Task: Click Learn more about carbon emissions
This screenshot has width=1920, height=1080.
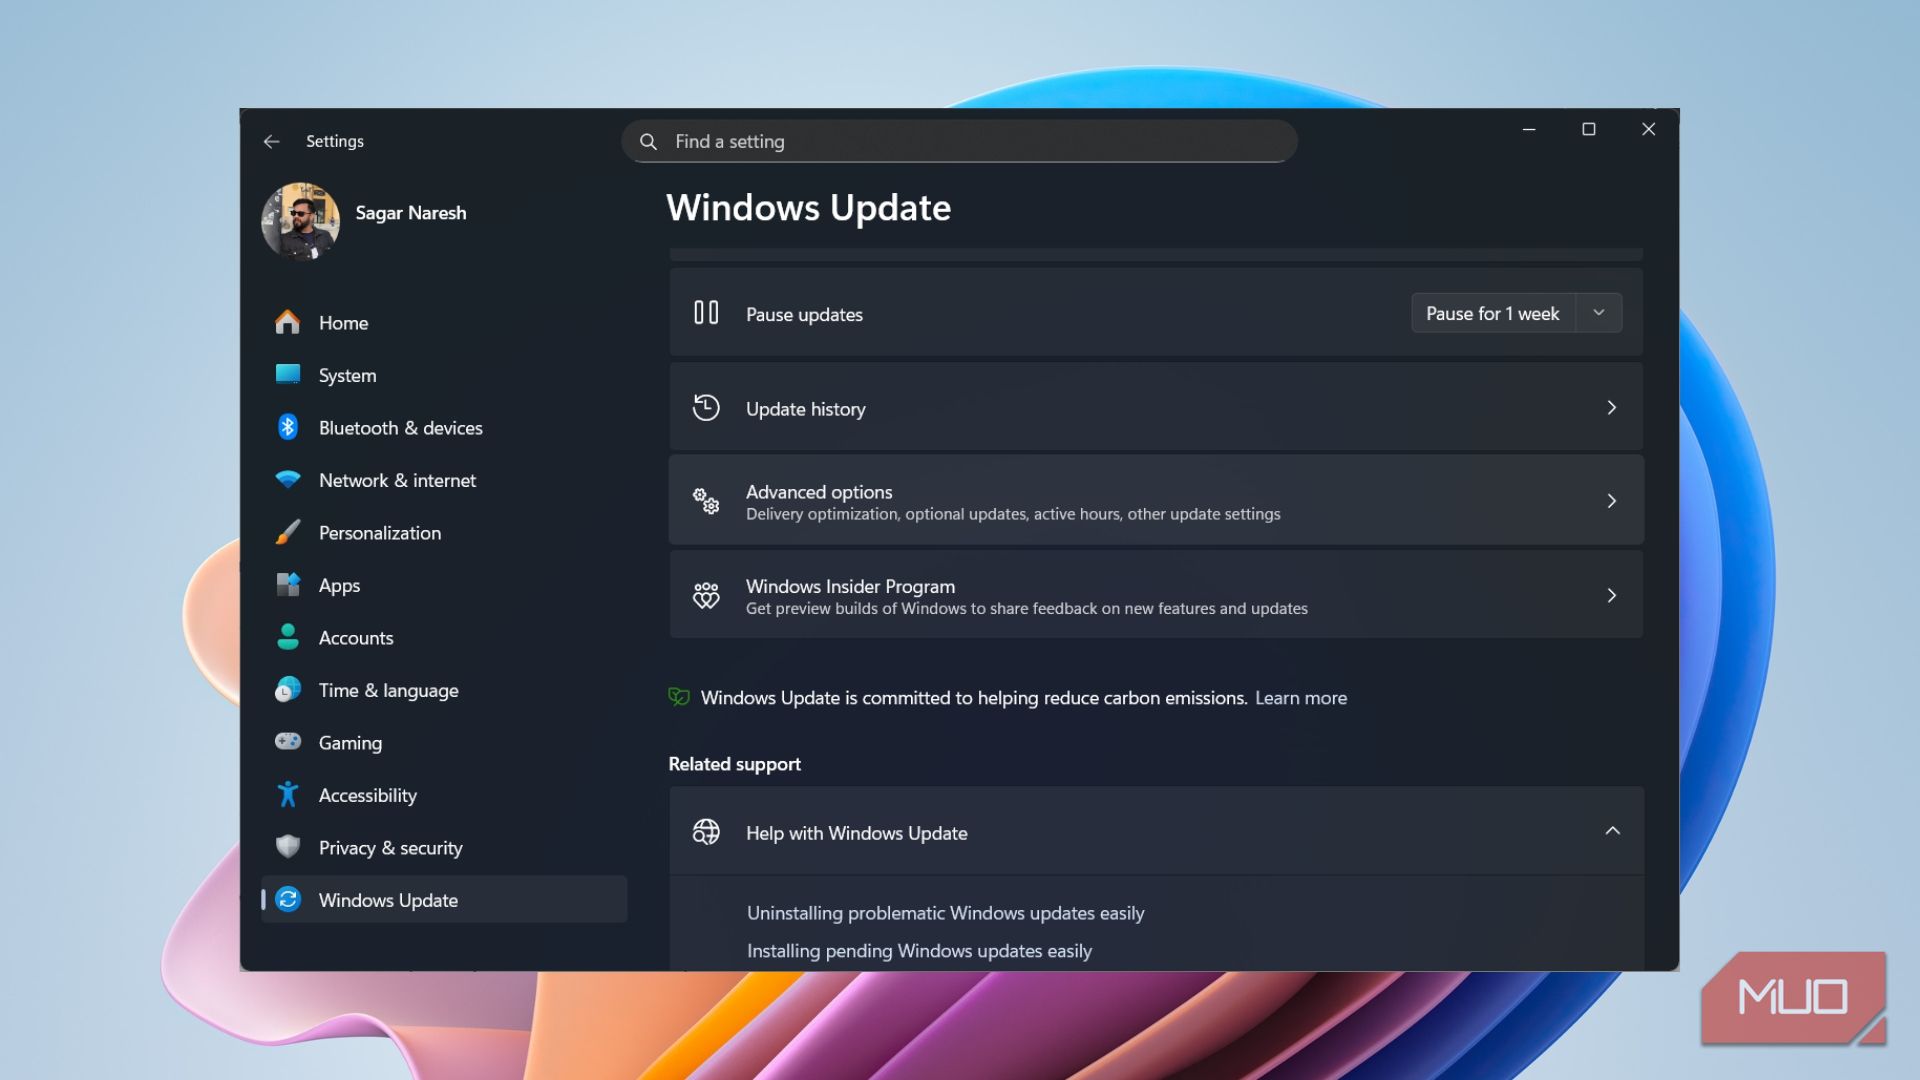Action: pyautogui.click(x=1300, y=698)
